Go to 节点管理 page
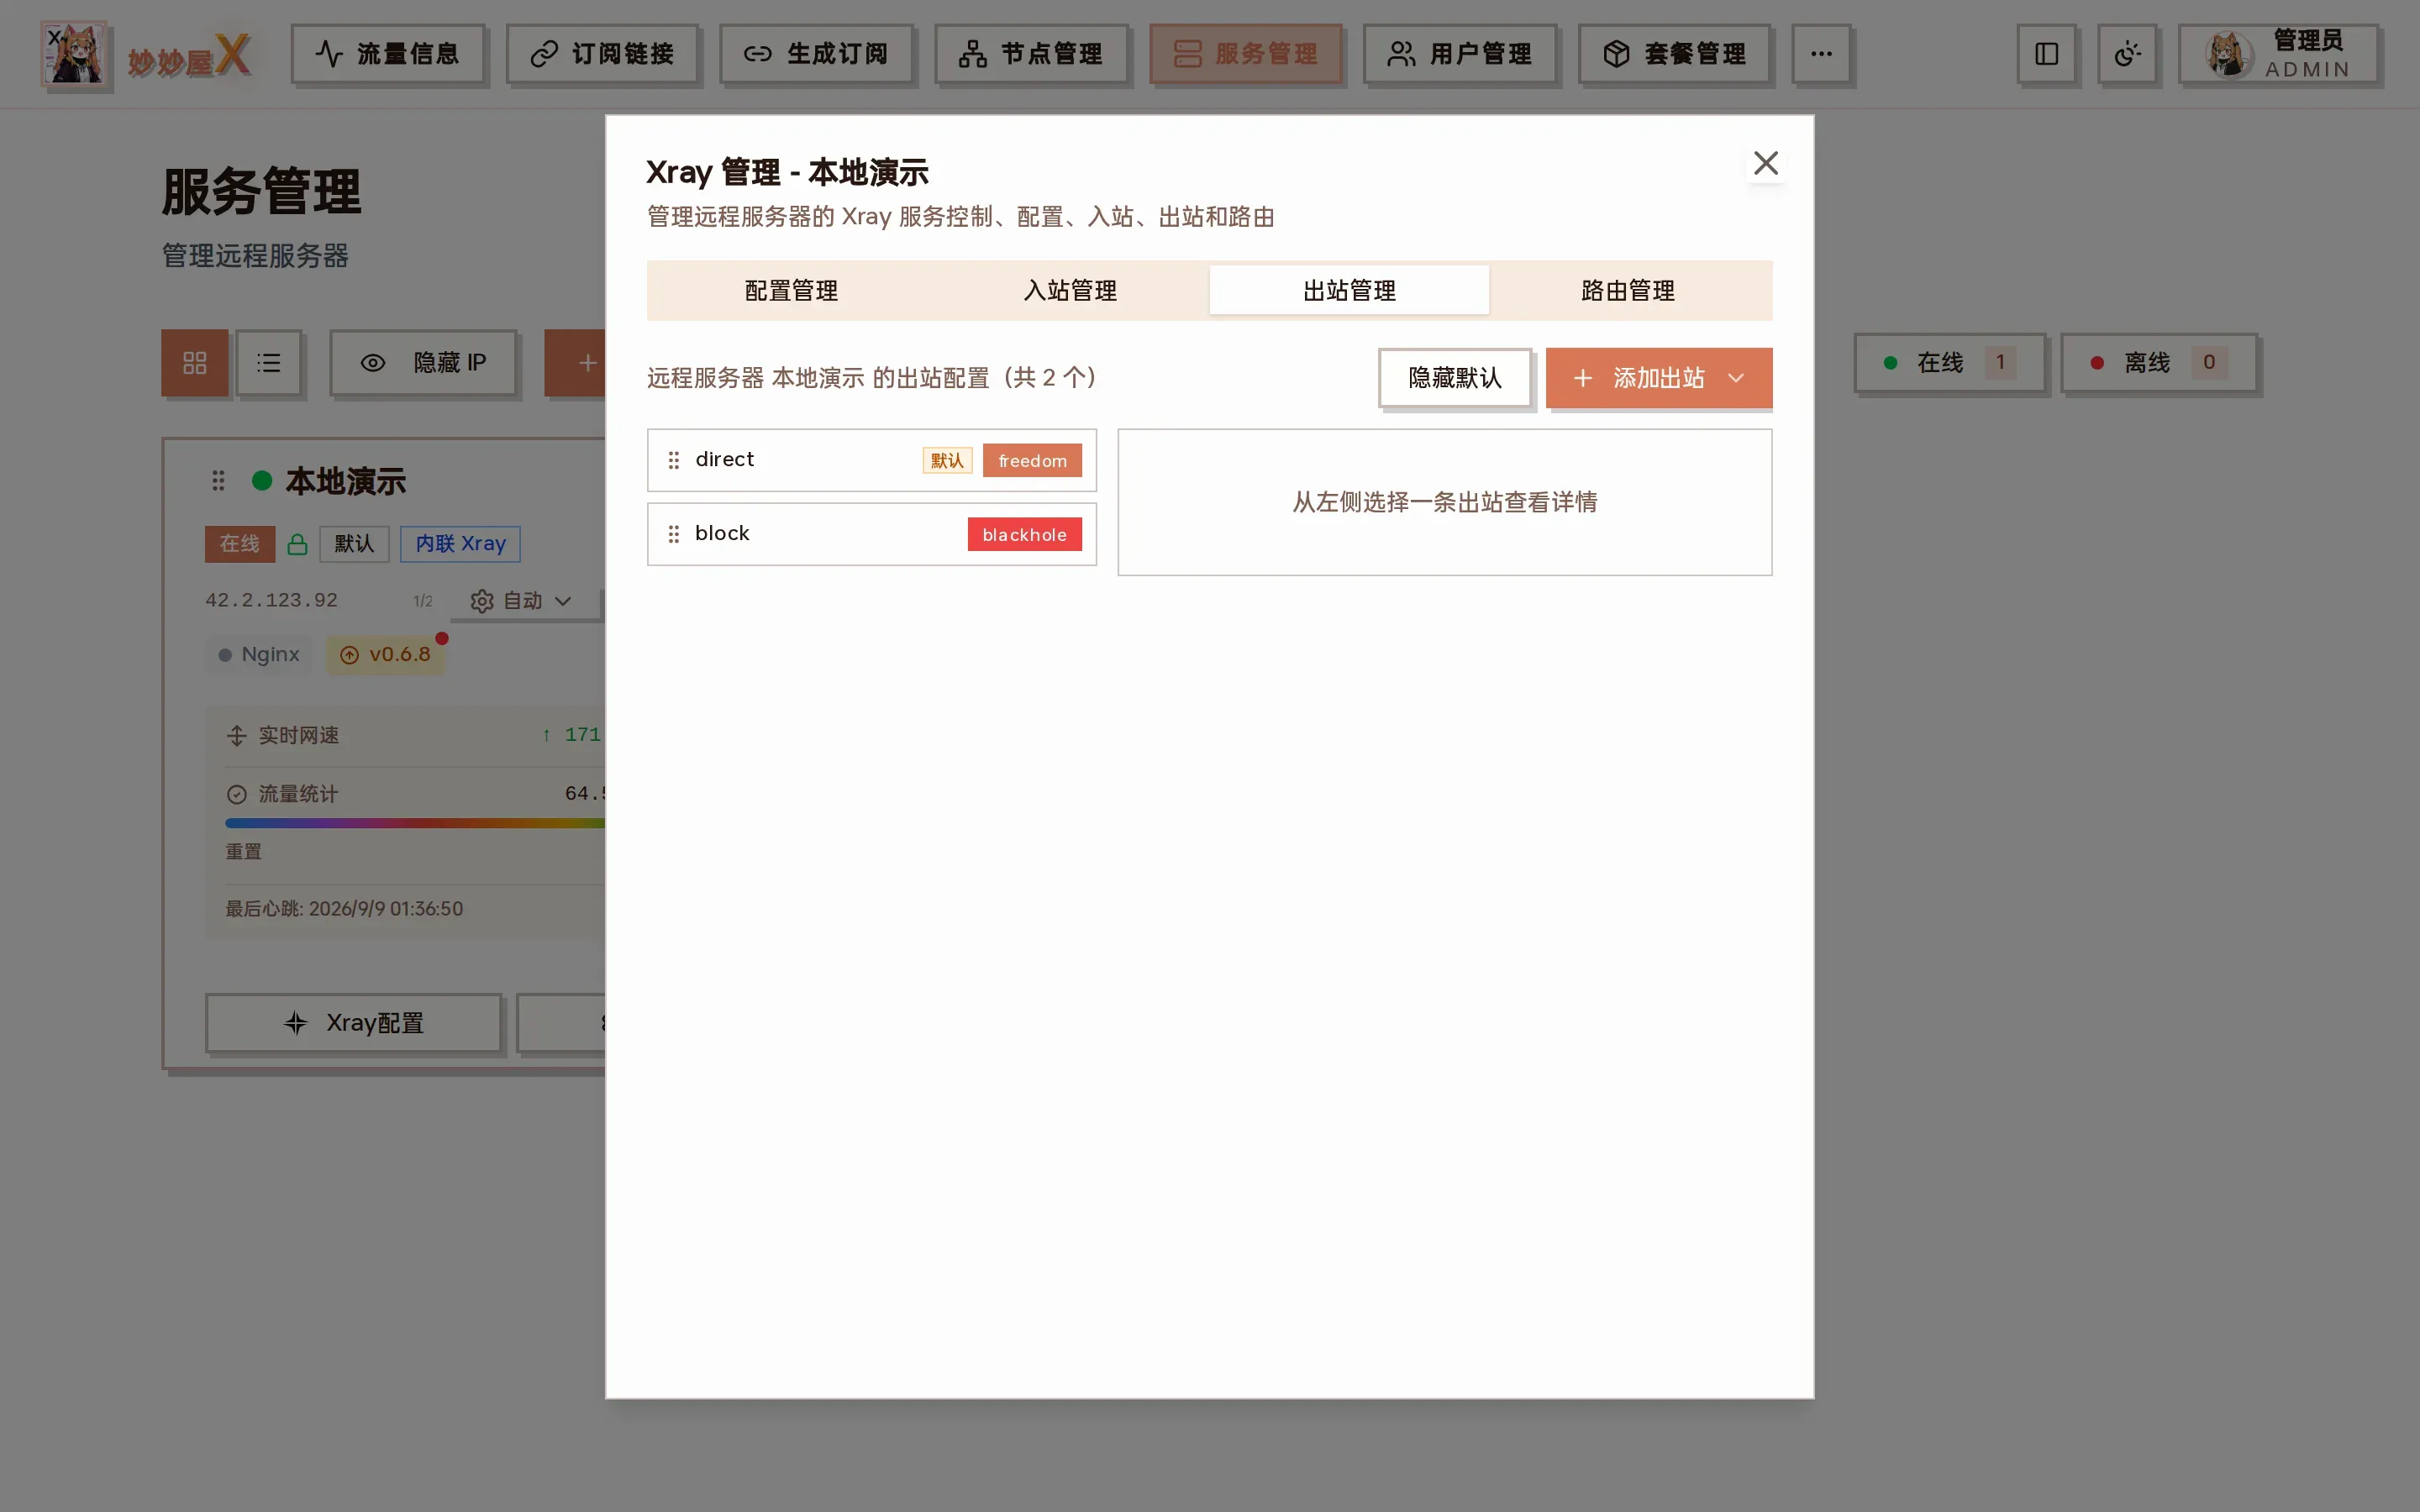Screen dimensions: 2420x1512 click(x=1031, y=54)
